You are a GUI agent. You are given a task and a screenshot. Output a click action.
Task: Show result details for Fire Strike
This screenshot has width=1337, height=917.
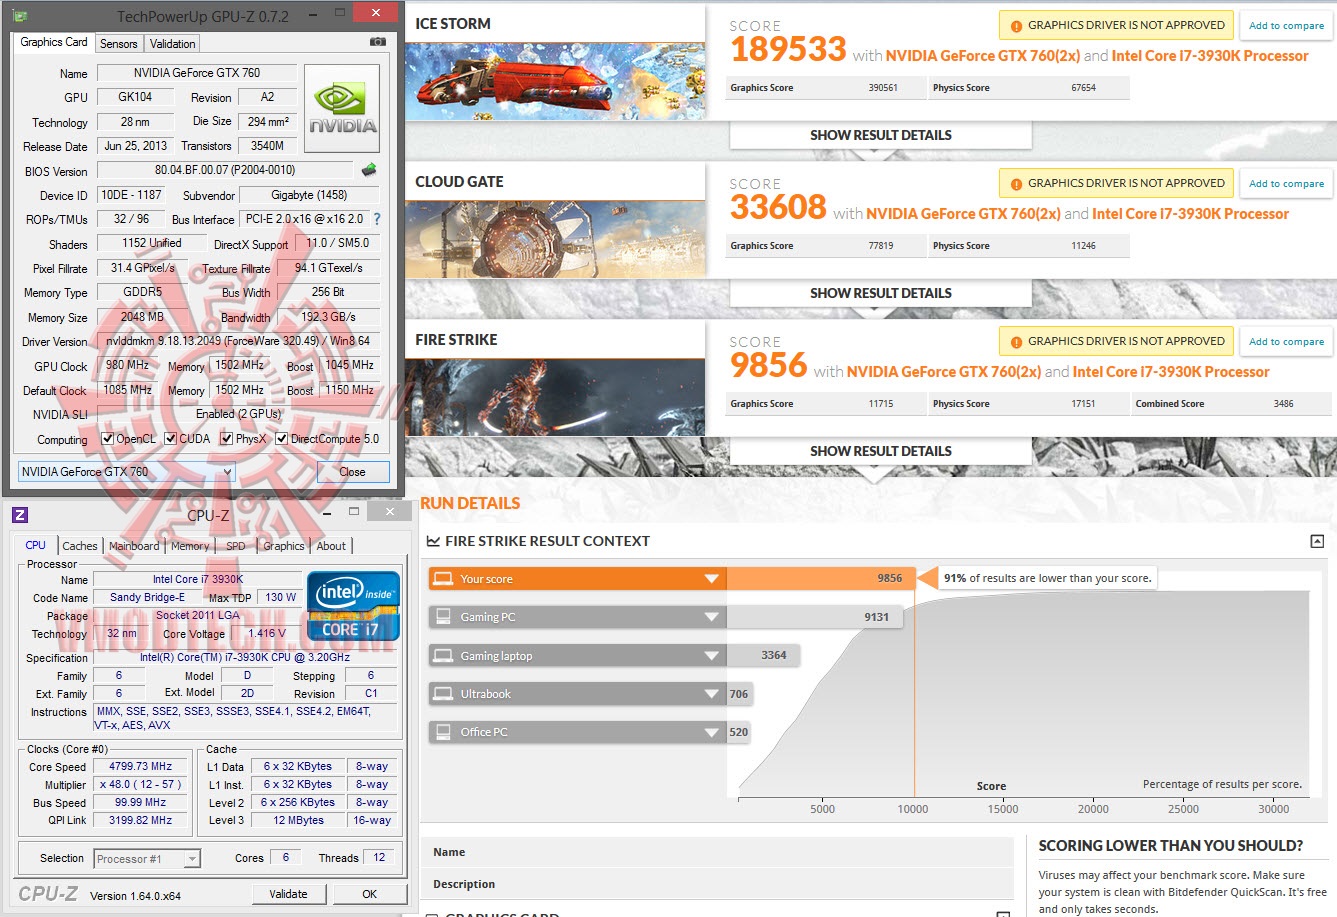pos(880,451)
